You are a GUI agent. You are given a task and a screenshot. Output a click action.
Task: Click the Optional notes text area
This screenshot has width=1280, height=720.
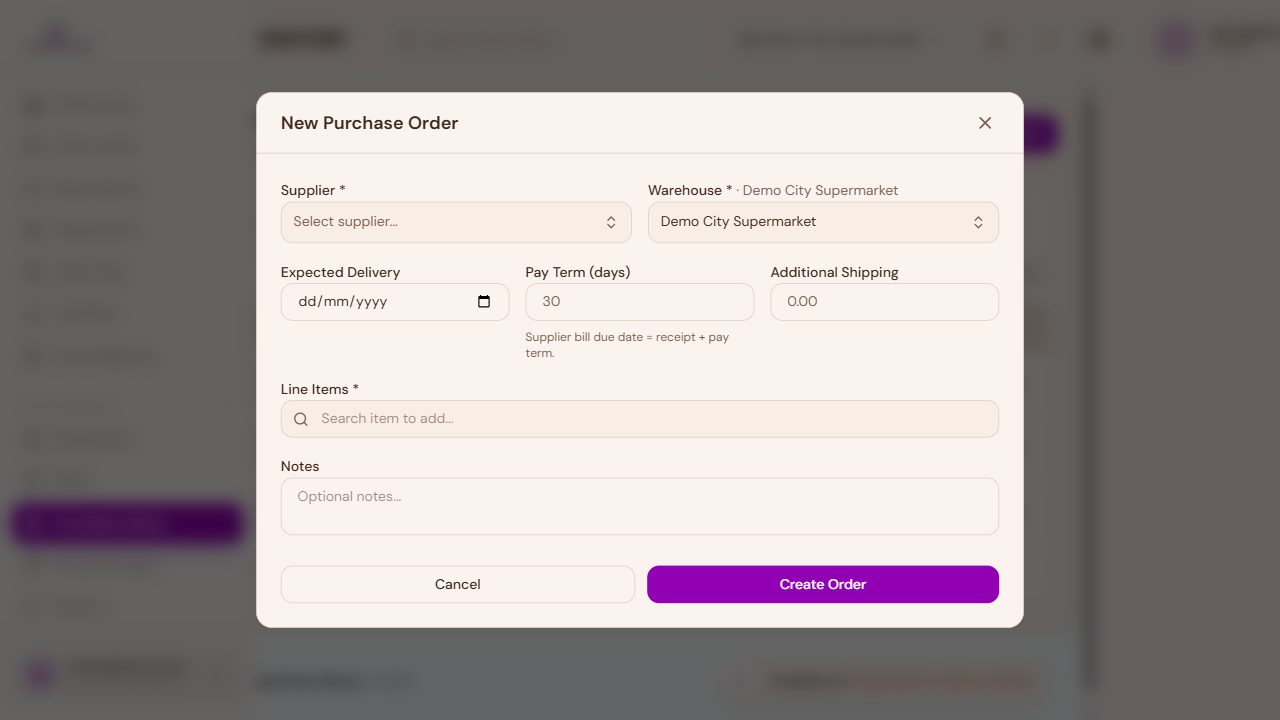(x=640, y=506)
